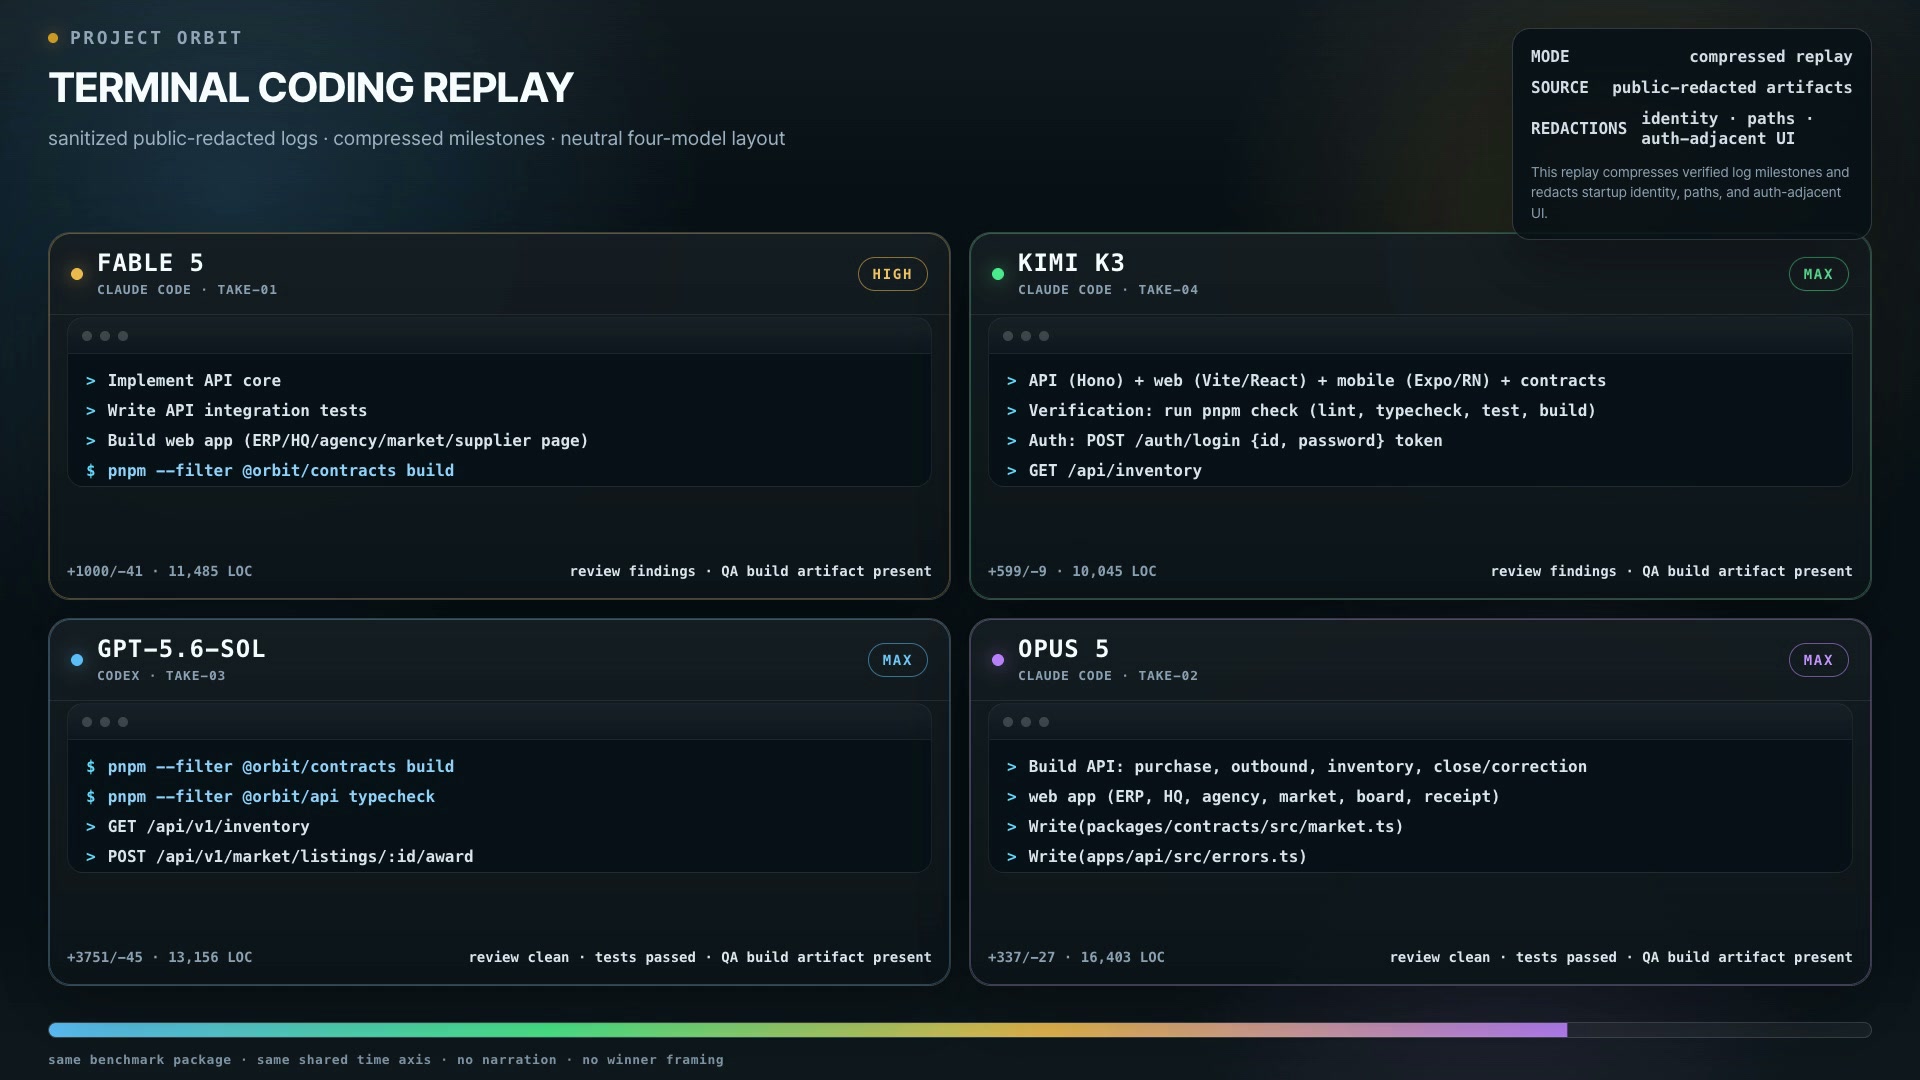Click the purple status dot beside OPUS 5
This screenshot has height=1080, width=1920.
click(x=998, y=660)
